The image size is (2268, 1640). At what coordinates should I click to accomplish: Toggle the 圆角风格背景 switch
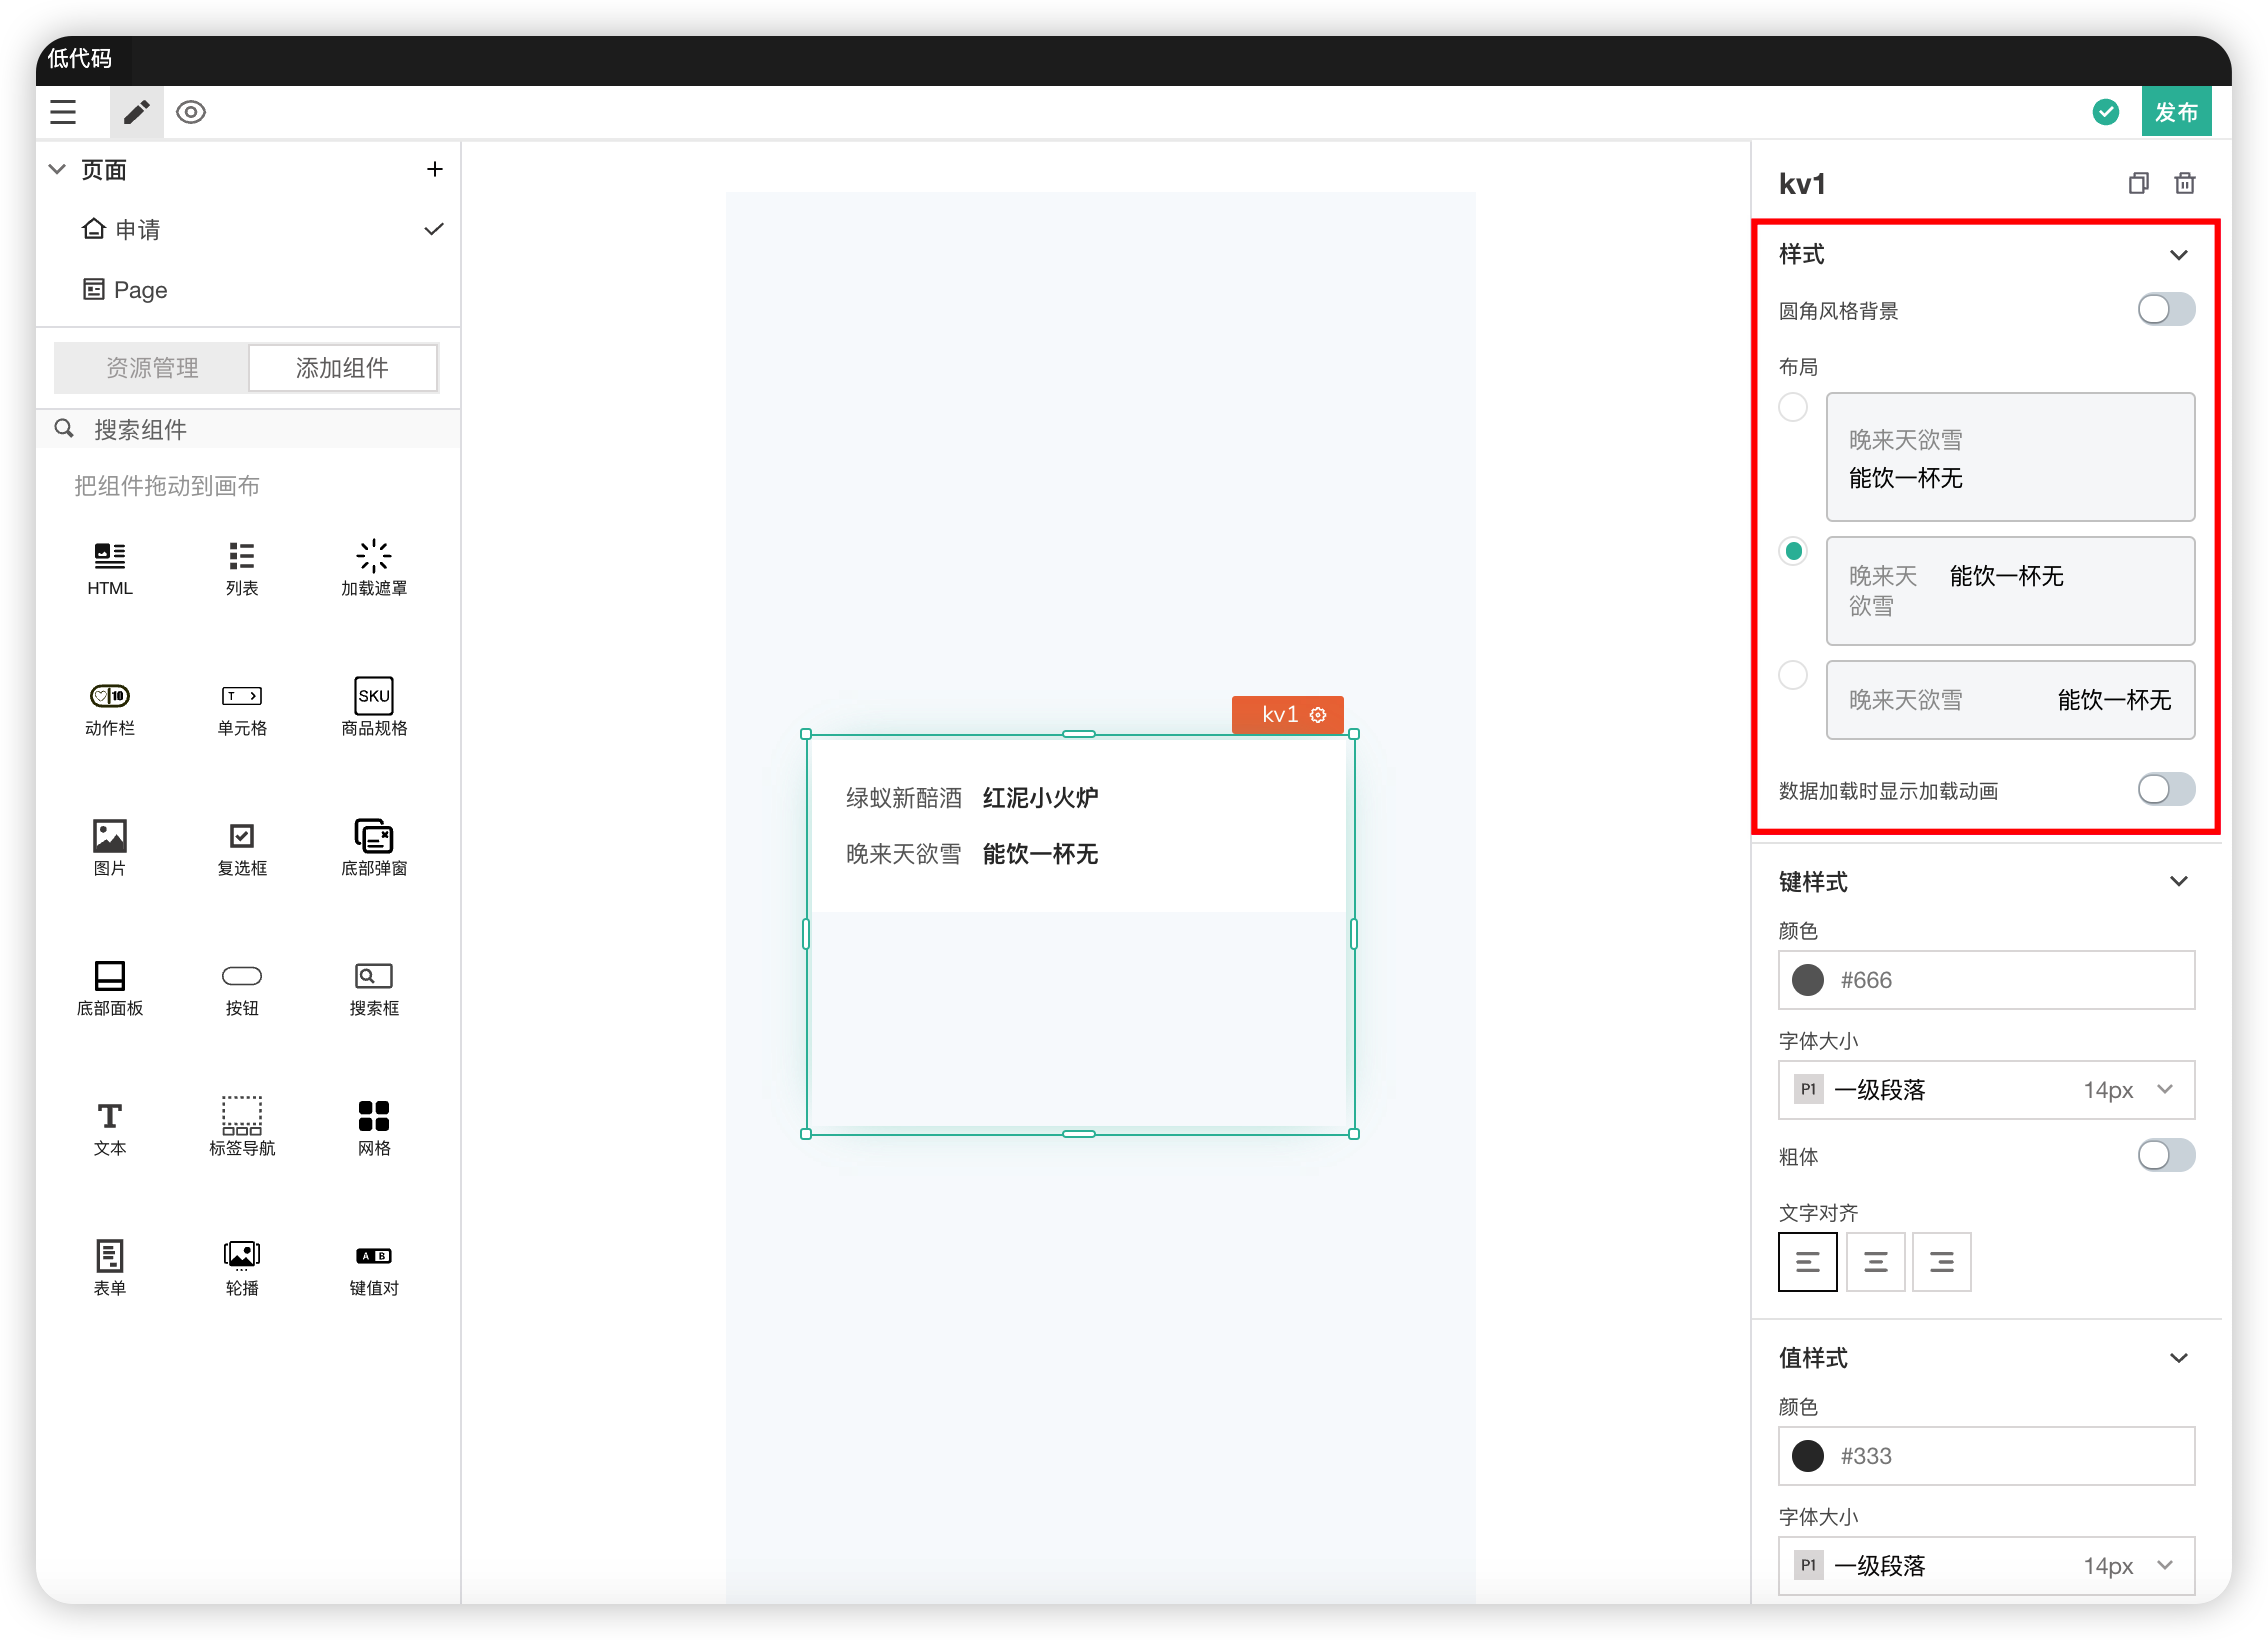2165,310
